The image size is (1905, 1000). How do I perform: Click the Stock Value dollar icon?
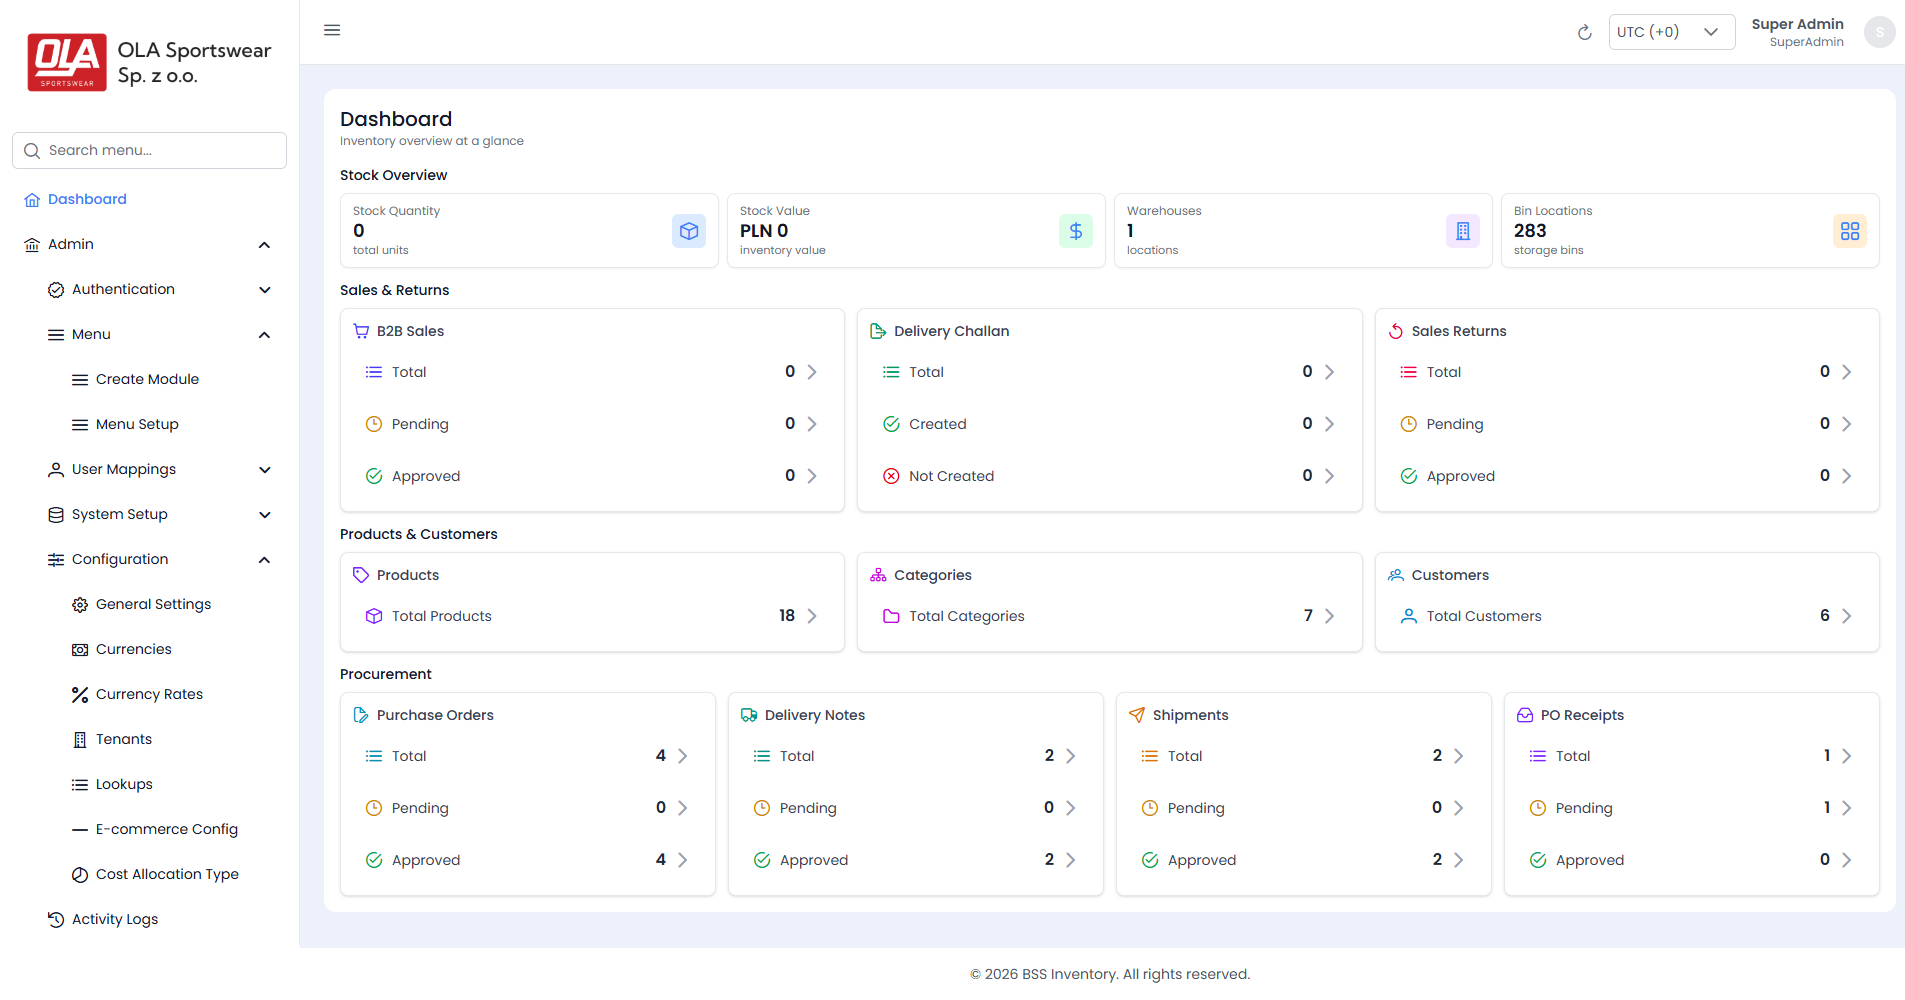pos(1076,231)
